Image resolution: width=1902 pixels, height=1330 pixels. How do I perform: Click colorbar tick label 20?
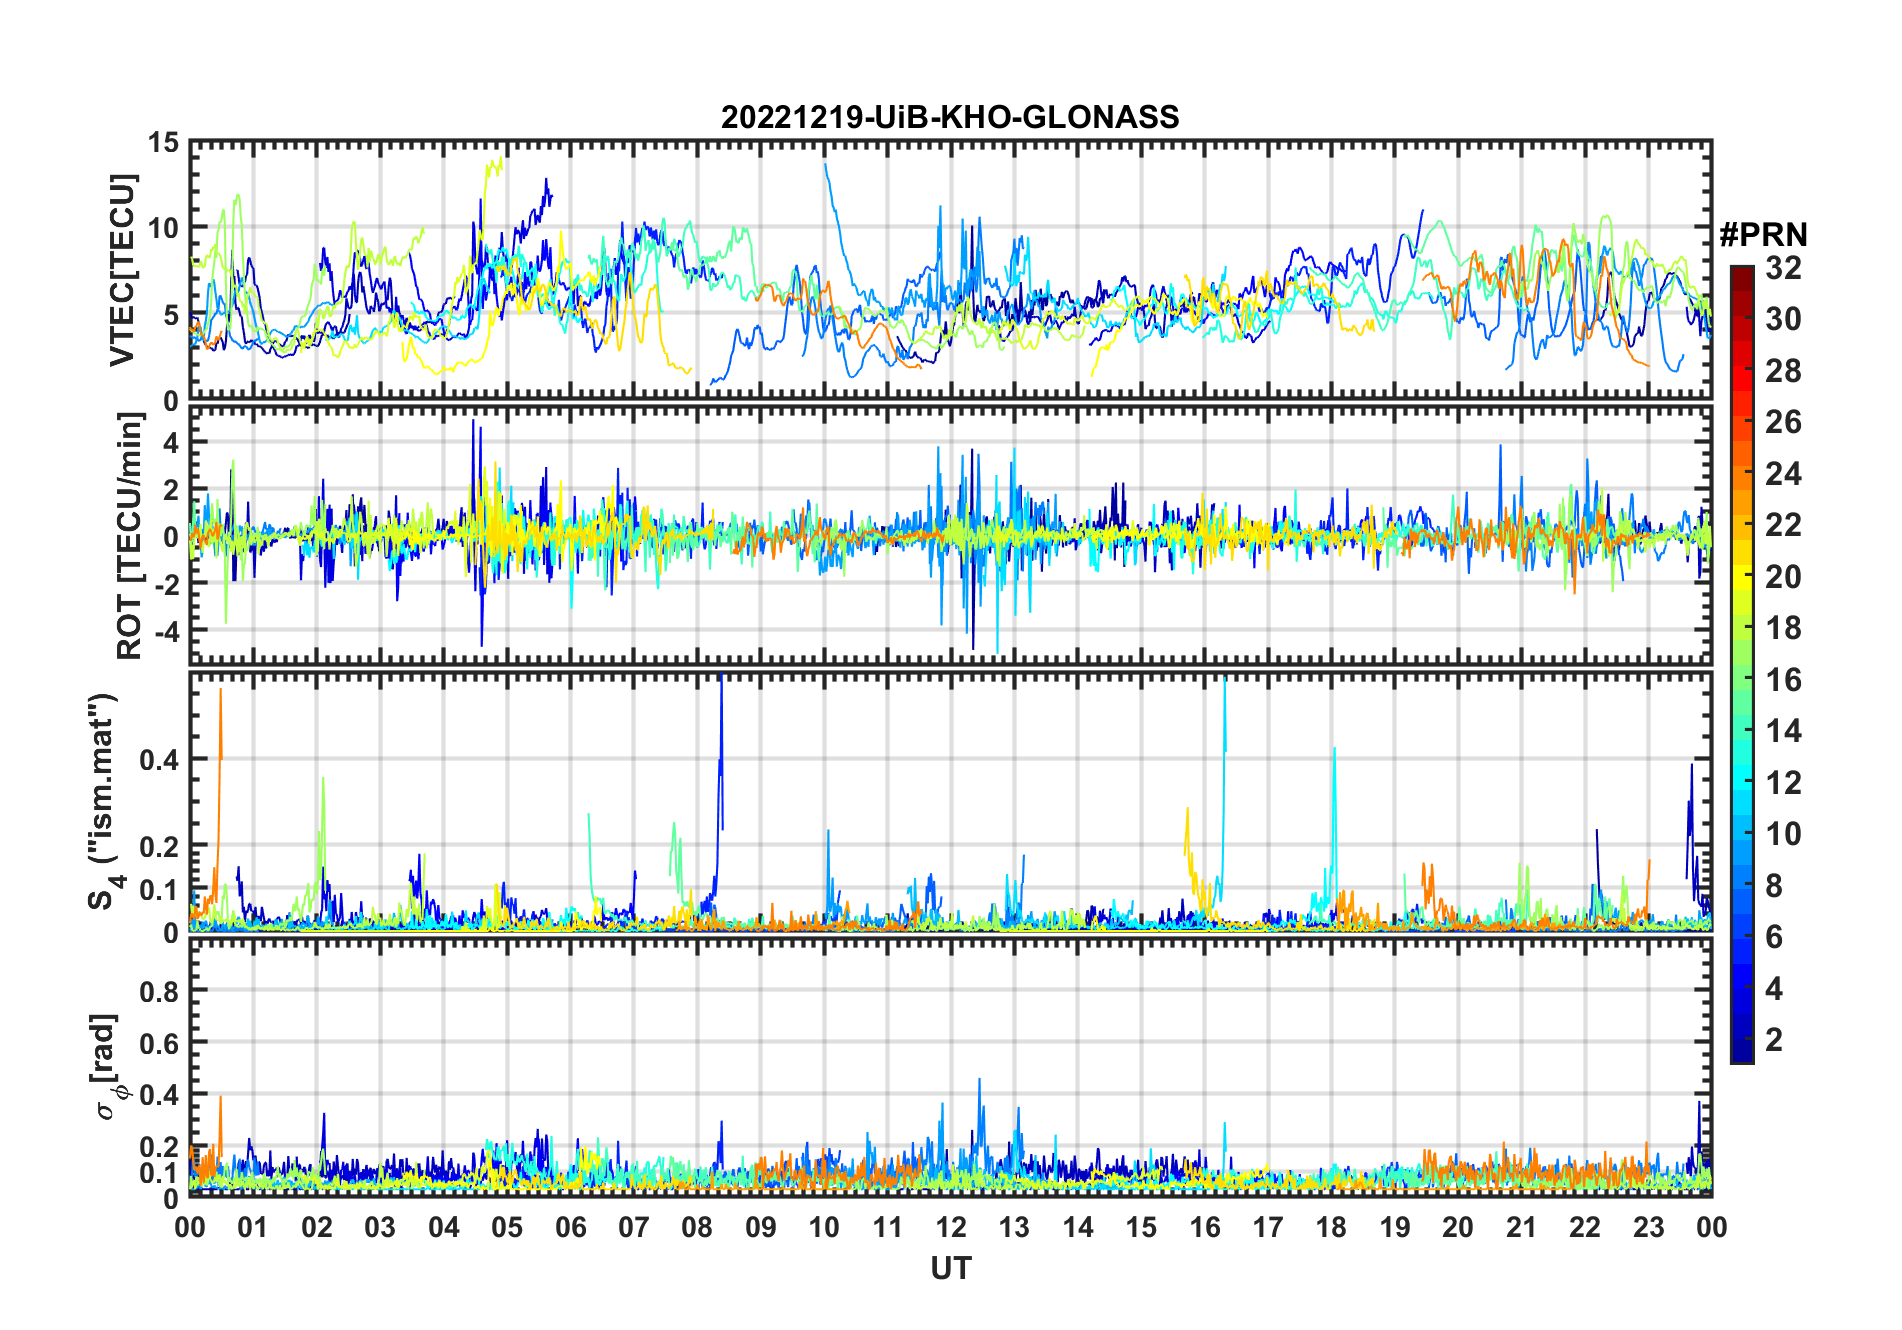point(1783,577)
